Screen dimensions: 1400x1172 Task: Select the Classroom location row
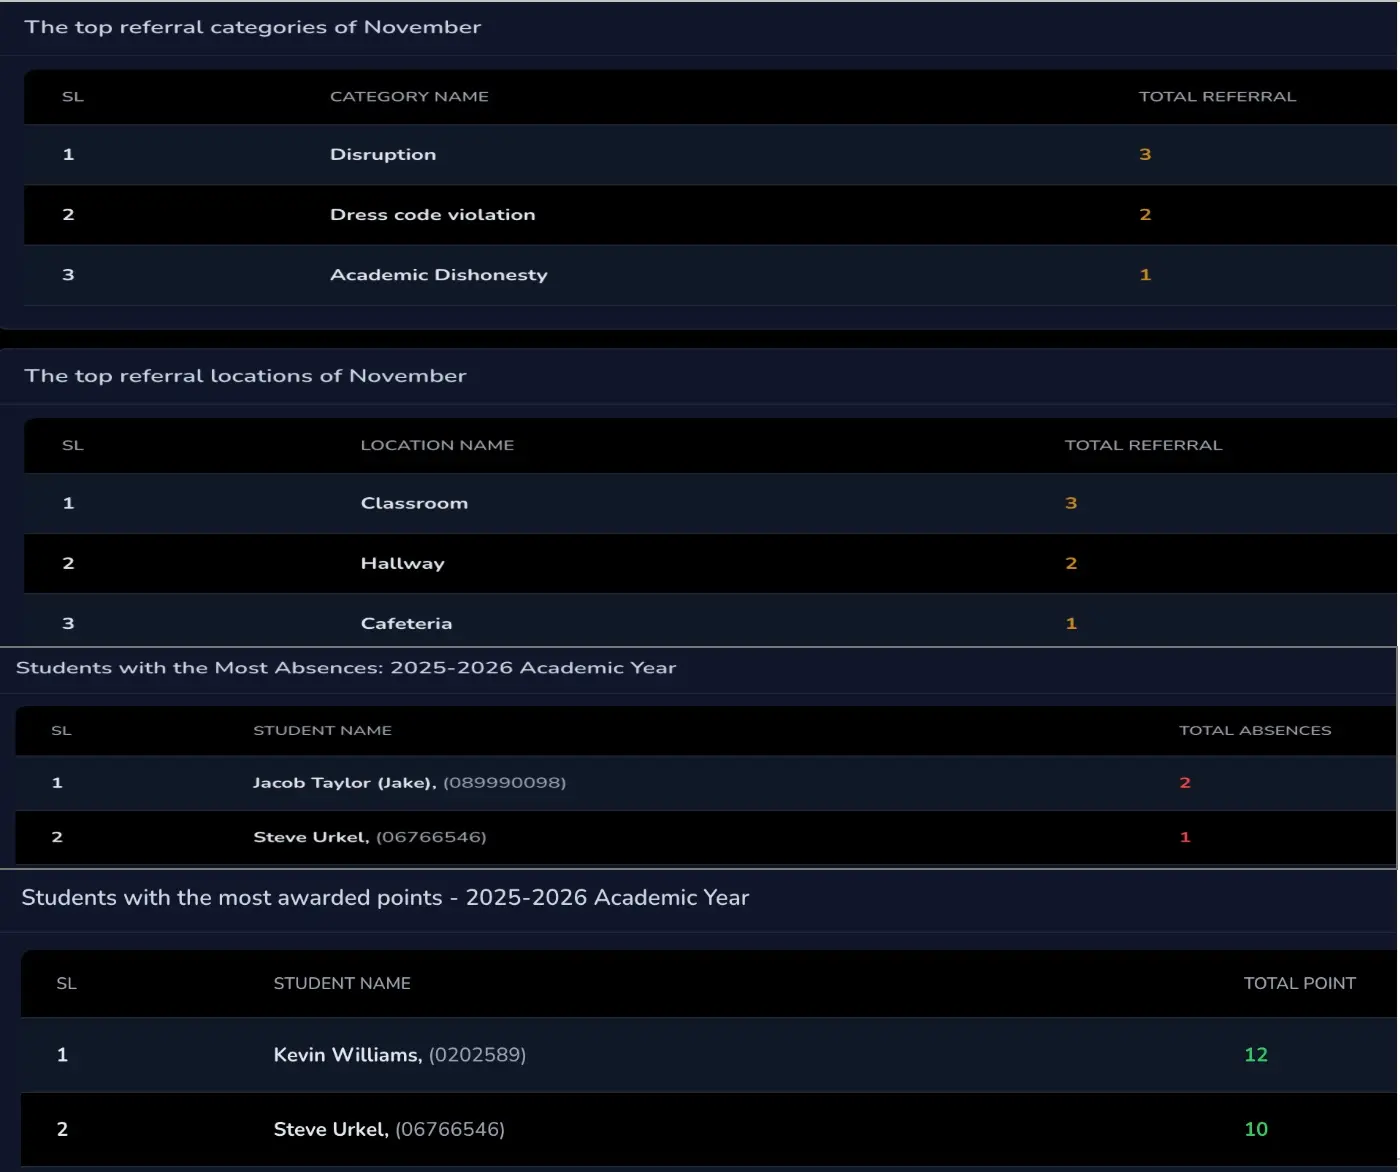[414, 503]
